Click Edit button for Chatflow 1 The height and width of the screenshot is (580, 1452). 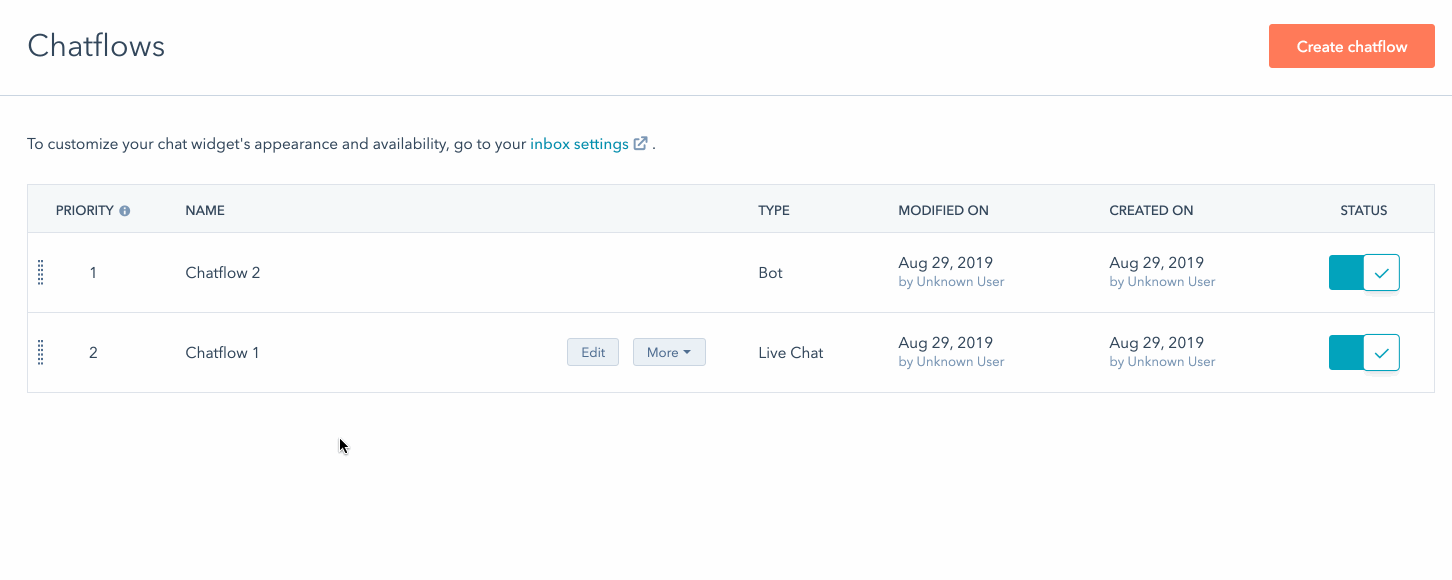click(593, 352)
